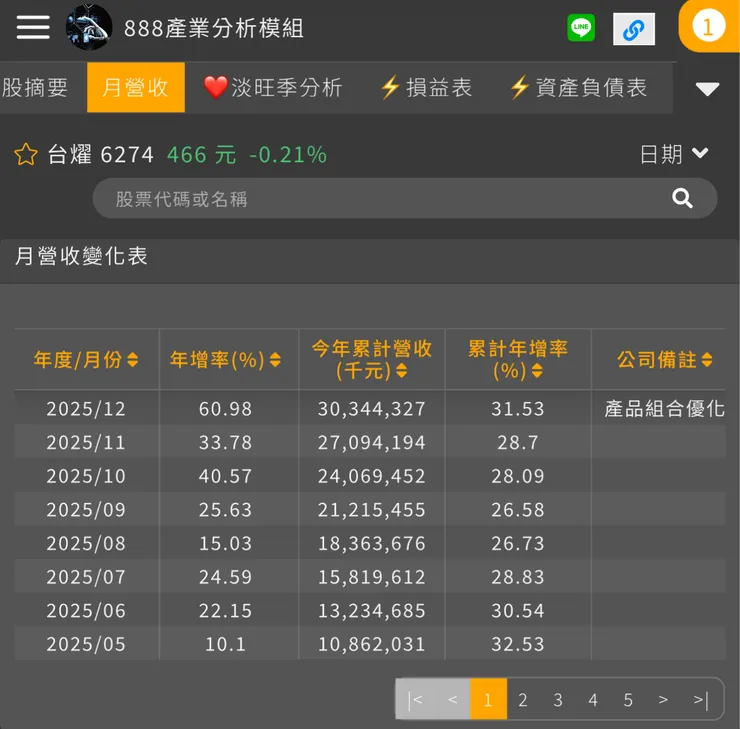
Task: Select page 1 in pagination
Action: (x=488, y=699)
